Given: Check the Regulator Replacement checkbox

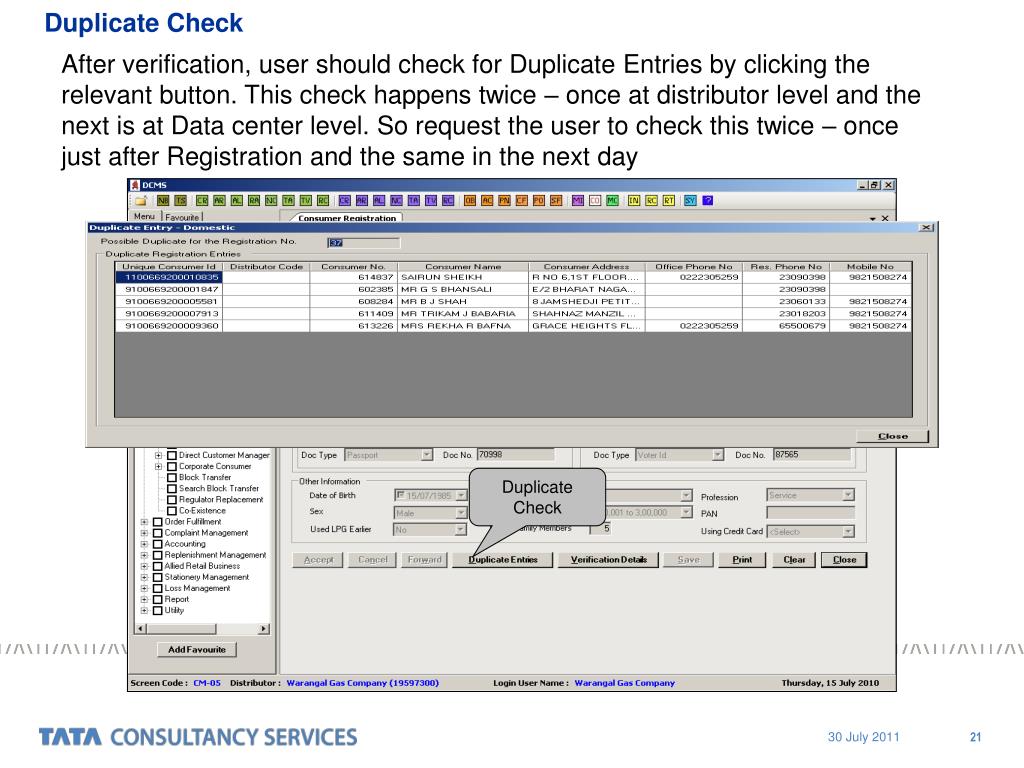Looking at the screenshot, I should click(172, 500).
